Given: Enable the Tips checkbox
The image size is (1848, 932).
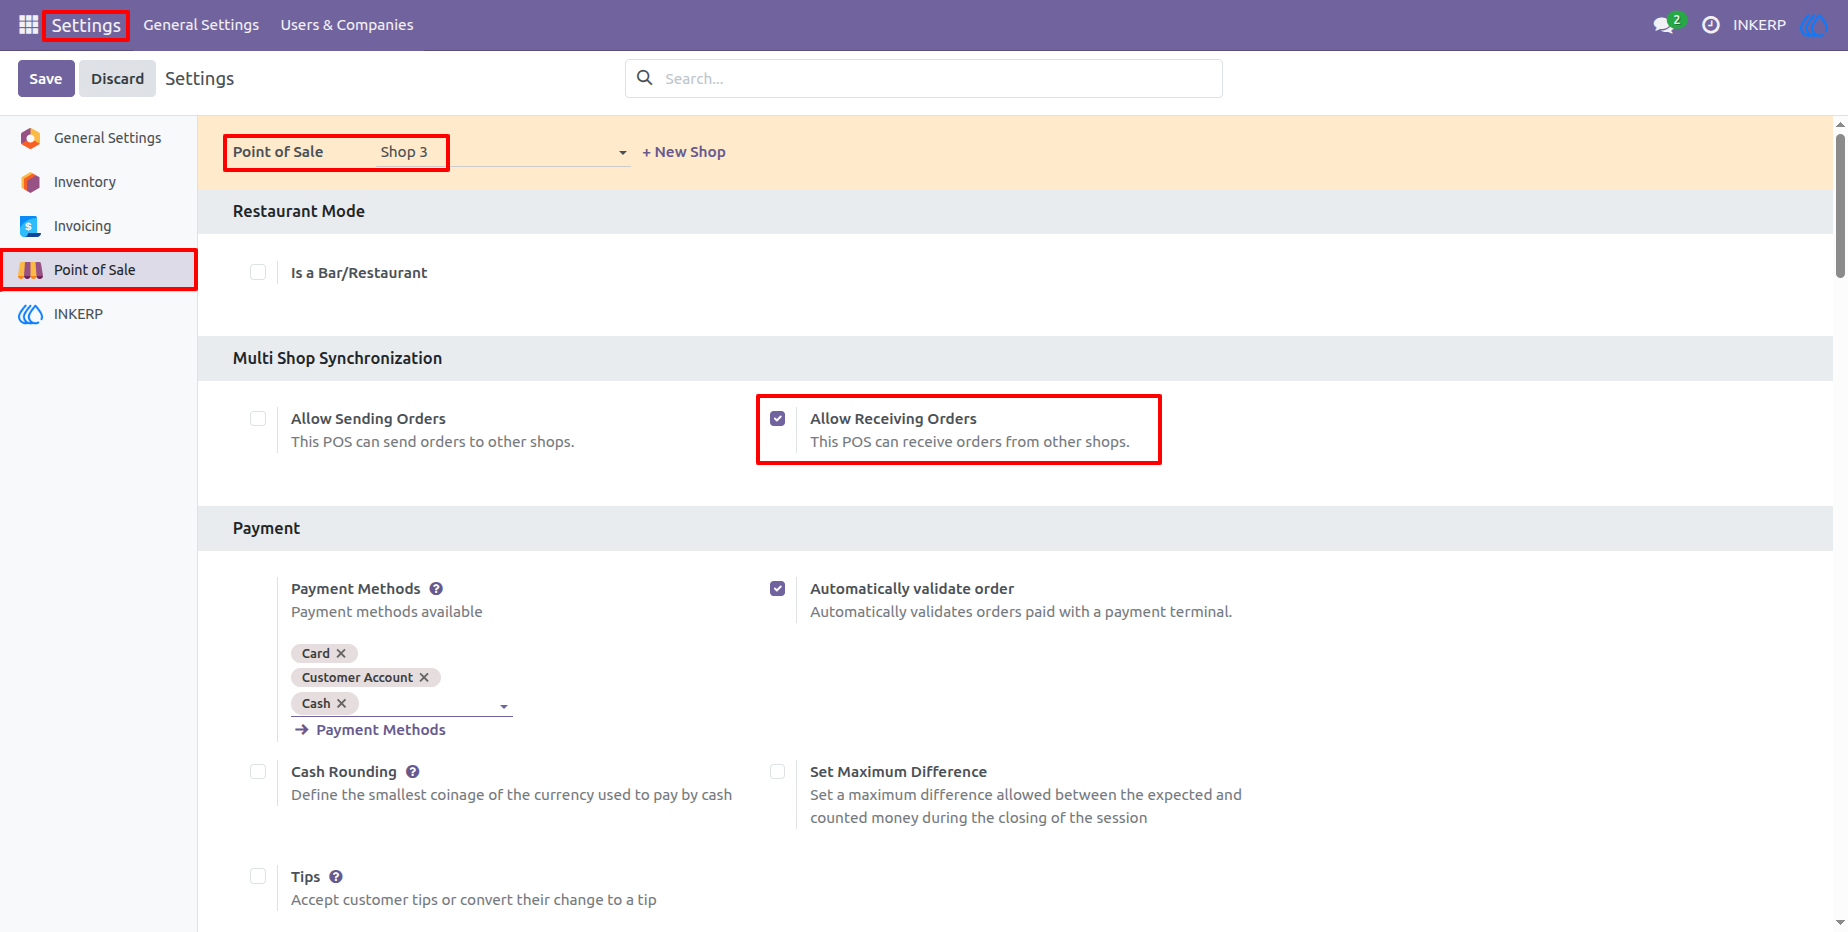Looking at the screenshot, I should click(x=258, y=877).
